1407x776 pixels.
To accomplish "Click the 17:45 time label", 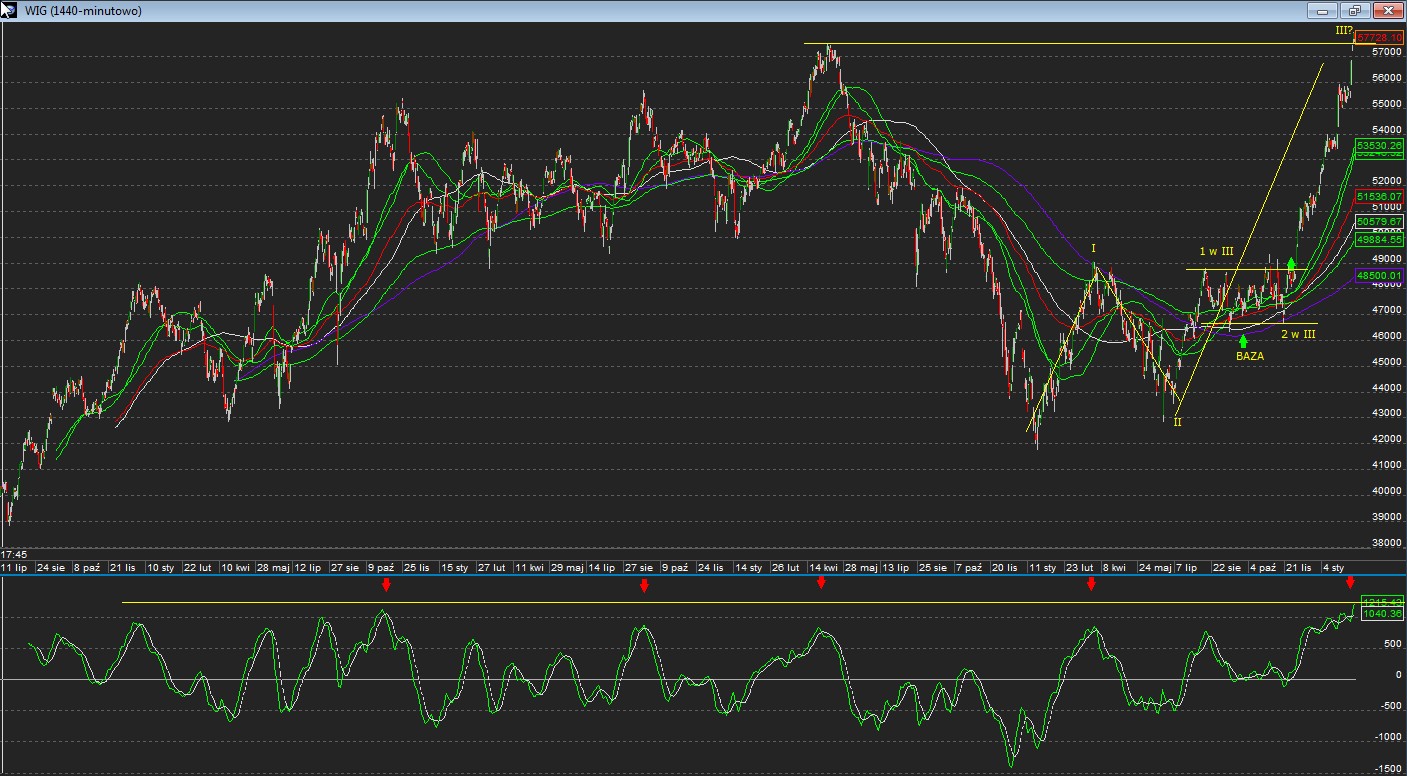I will tap(14, 554).
